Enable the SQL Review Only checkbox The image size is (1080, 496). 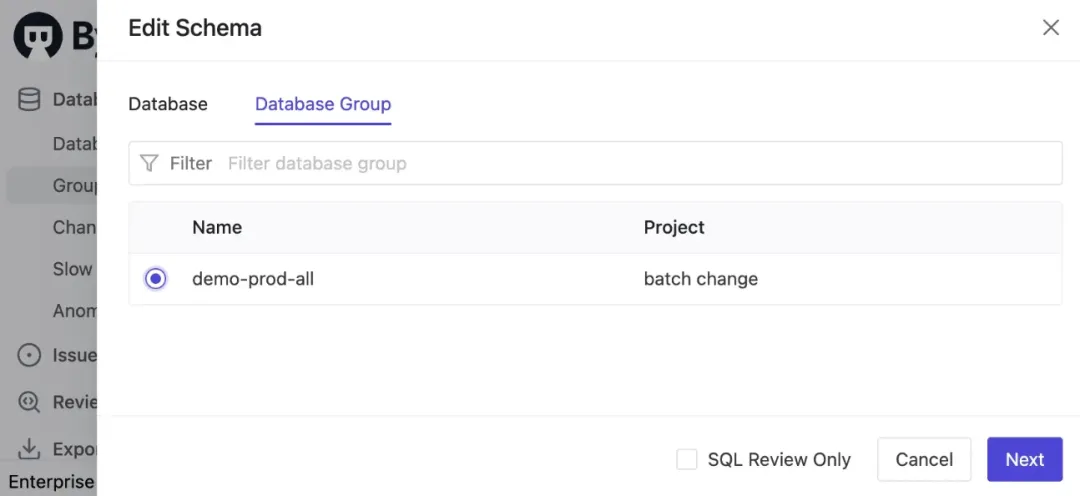[x=687, y=459]
